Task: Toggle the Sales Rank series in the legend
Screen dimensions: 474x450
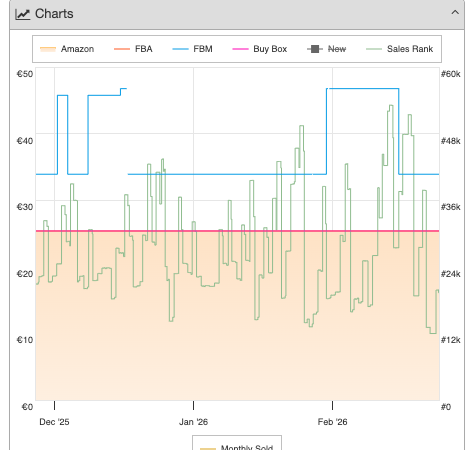Action: tap(399, 49)
